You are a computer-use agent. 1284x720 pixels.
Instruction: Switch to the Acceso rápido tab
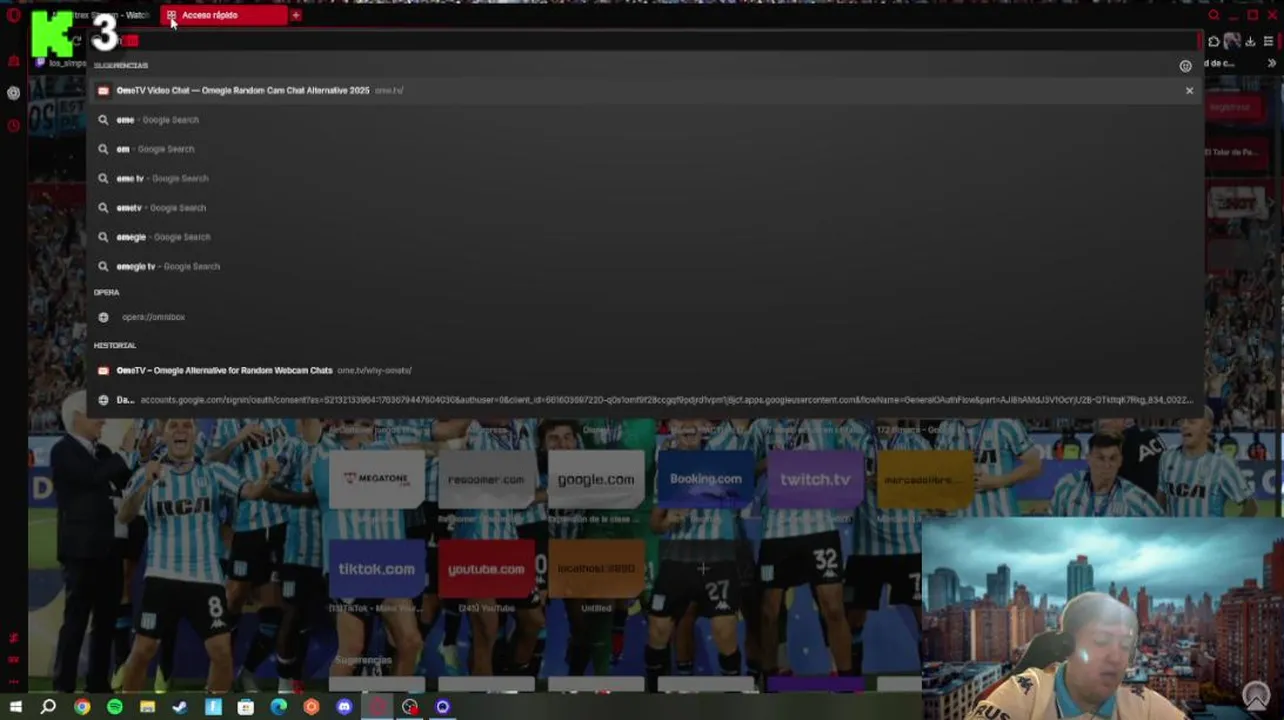(x=224, y=15)
